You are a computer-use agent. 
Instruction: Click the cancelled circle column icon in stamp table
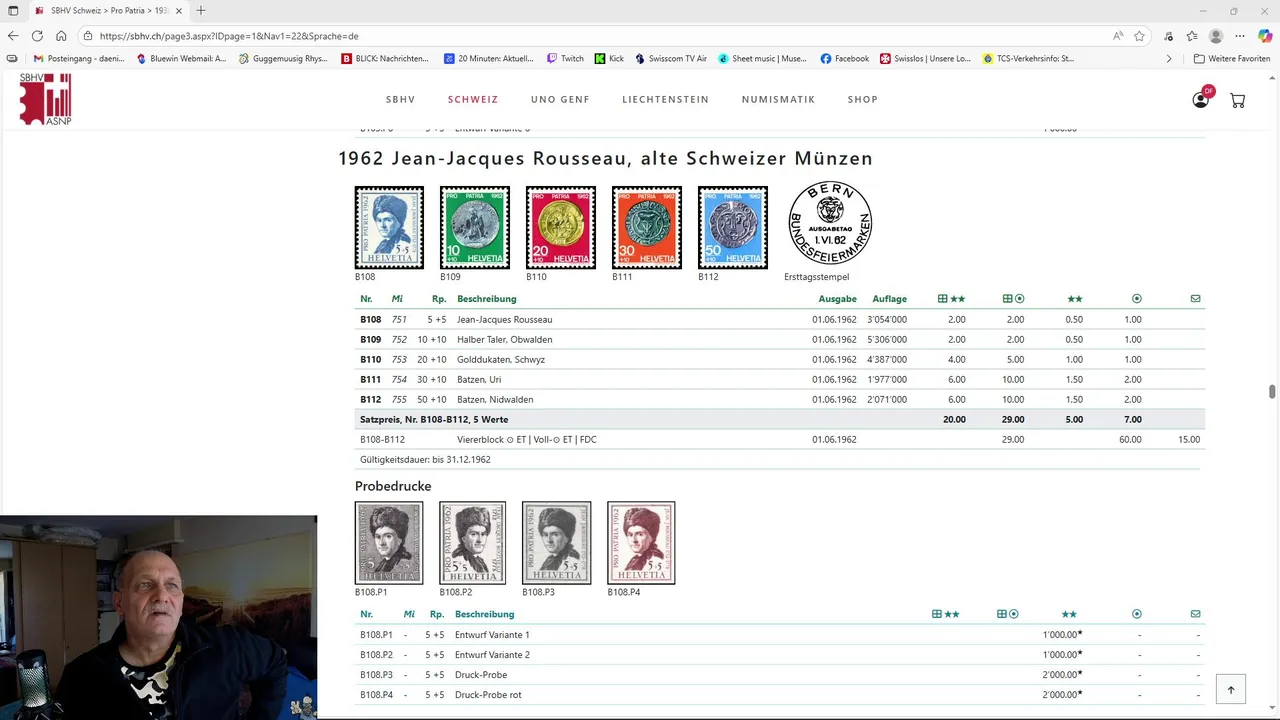(1136, 299)
